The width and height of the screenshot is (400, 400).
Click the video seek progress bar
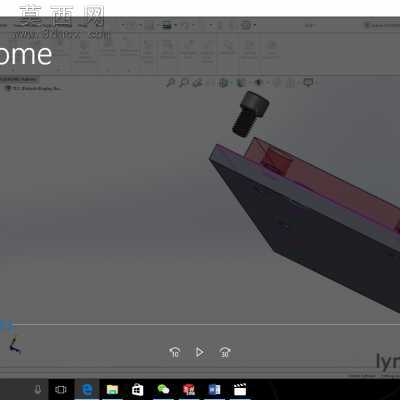pyautogui.click(x=200, y=324)
